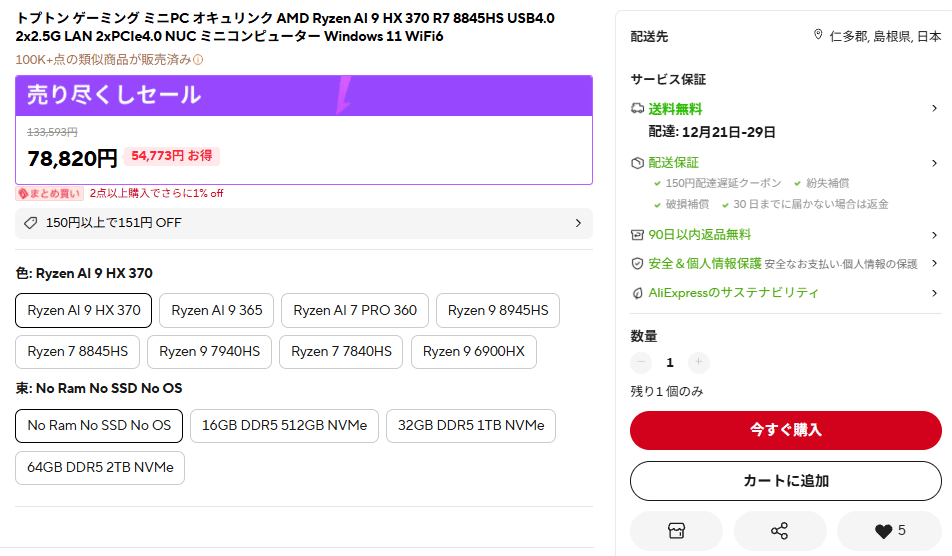Select Ryzen 7 8845HS option
This screenshot has height=556, width=952.
[78, 351]
